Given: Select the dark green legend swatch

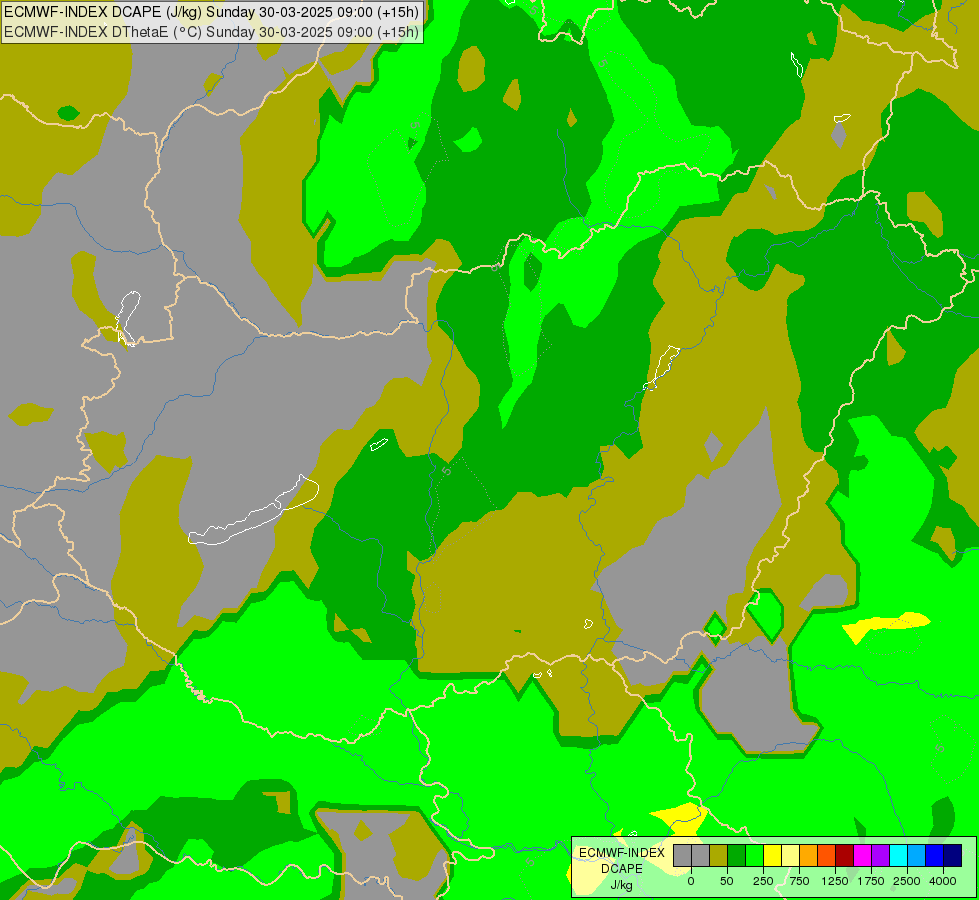Looking at the screenshot, I should pyautogui.click(x=737, y=855).
